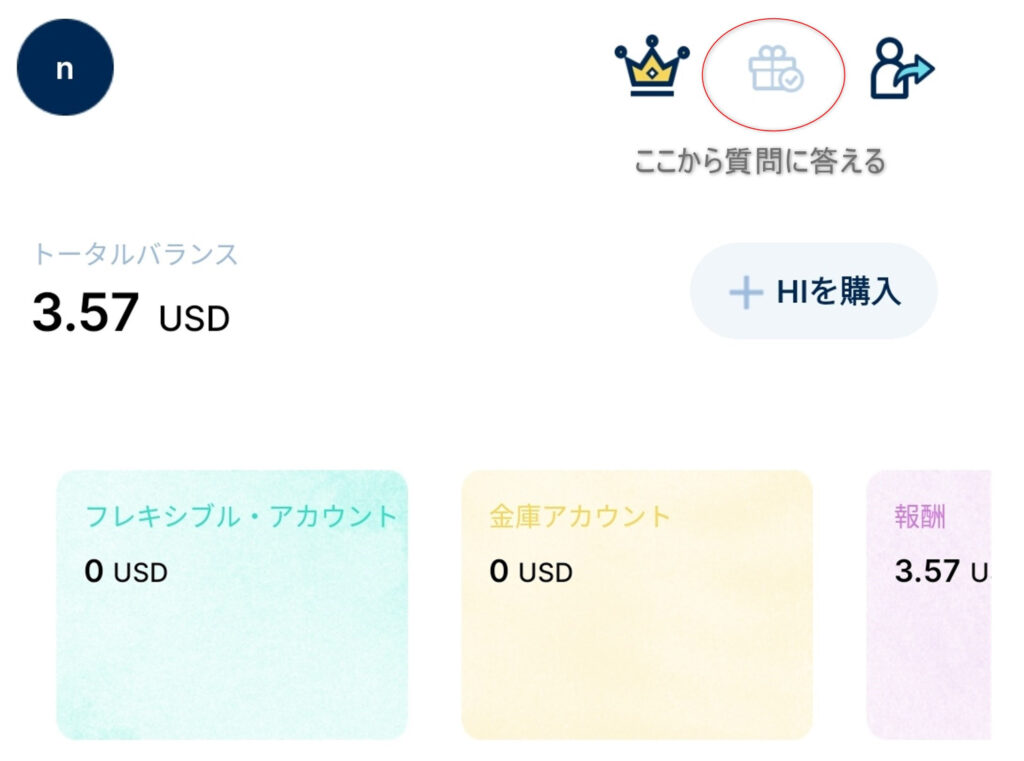Open the invite friend share icon
Image resolution: width=1024 pixels, height=761 pixels.
902,69
